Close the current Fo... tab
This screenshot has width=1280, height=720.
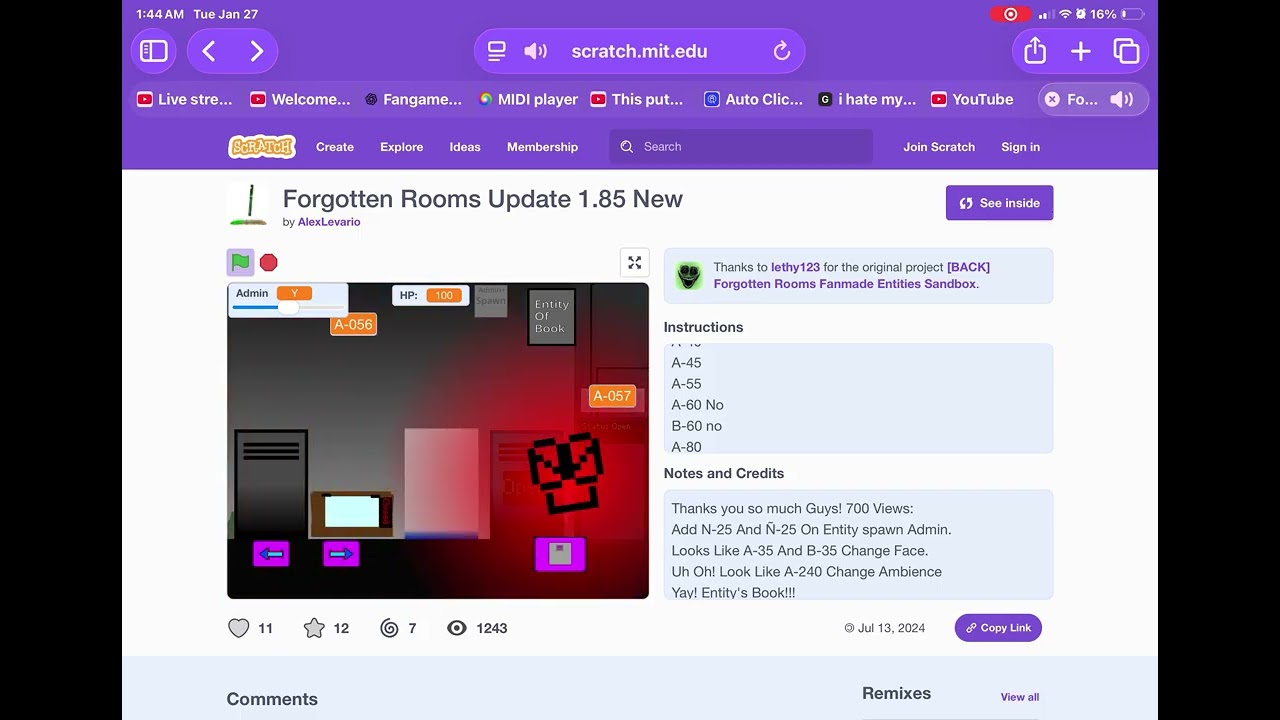(x=1052, y=99)
